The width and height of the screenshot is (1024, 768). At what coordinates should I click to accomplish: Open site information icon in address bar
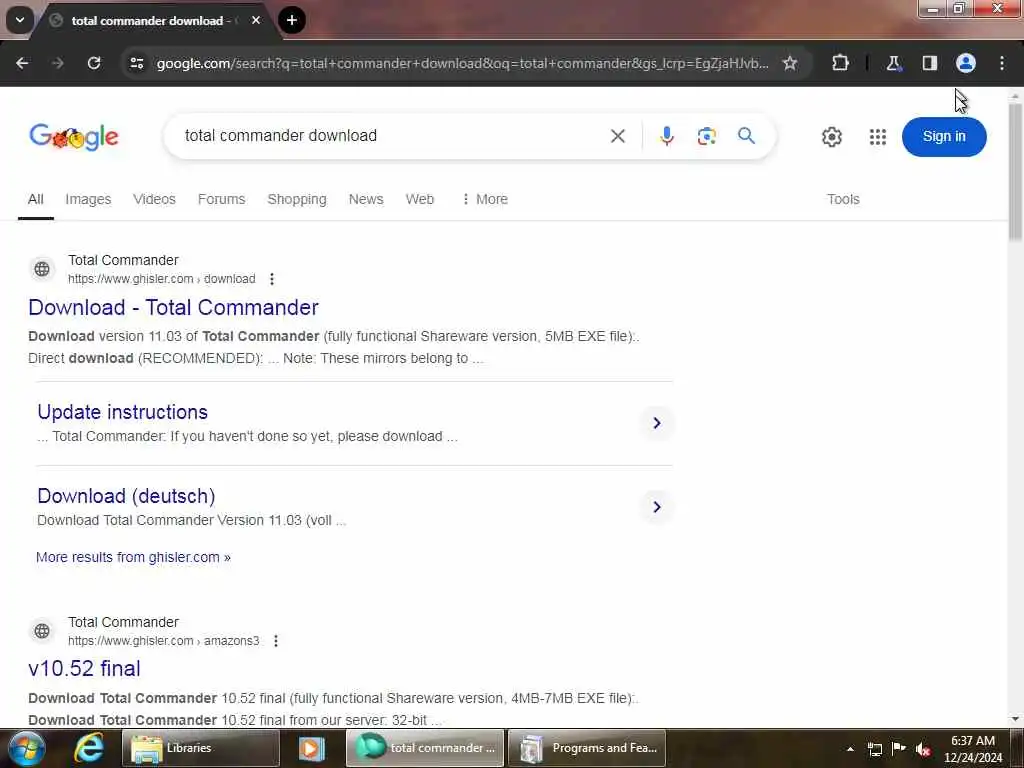point(136,63)
